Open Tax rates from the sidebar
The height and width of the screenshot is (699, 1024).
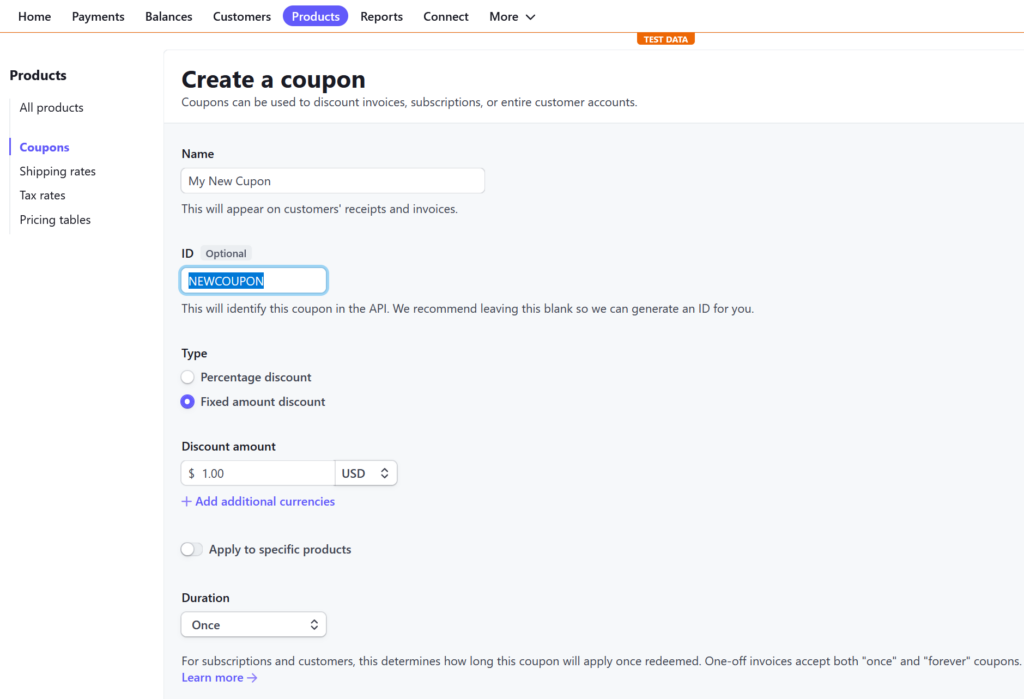[x=42, y=195]
